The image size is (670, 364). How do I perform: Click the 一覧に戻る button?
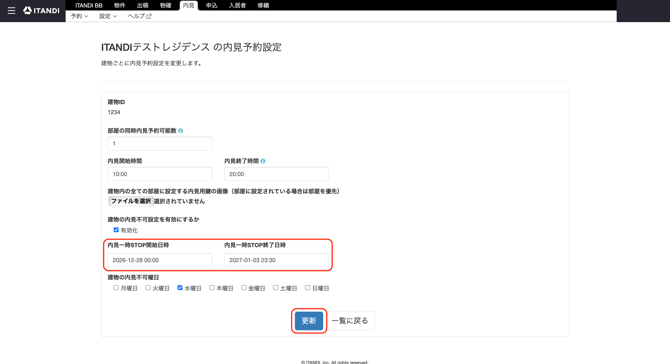(350, 321)
